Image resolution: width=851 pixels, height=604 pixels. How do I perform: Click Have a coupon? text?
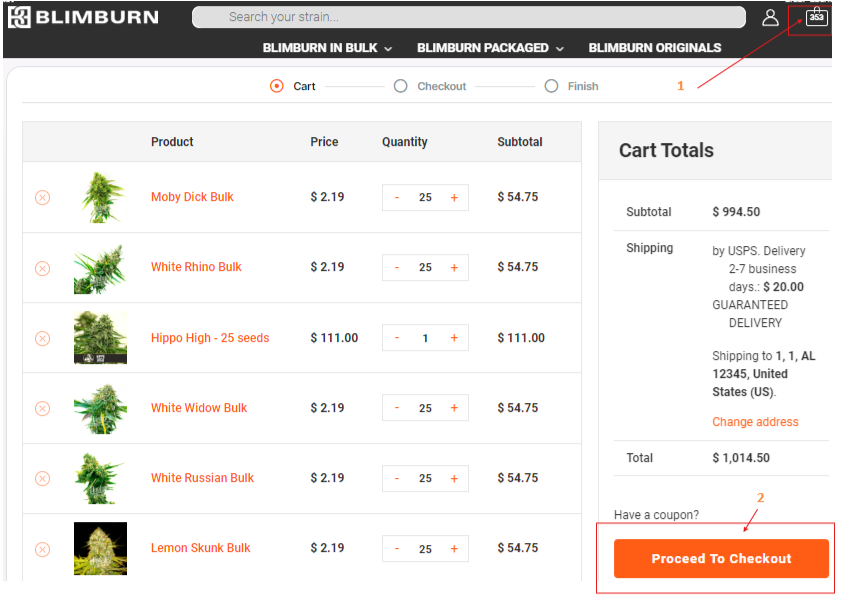click(656, 515)
